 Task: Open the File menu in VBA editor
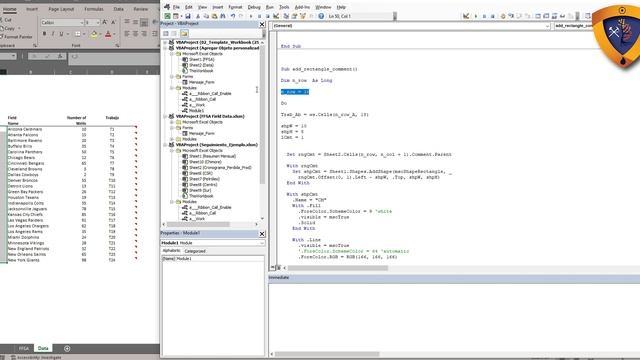coord(176,7)
